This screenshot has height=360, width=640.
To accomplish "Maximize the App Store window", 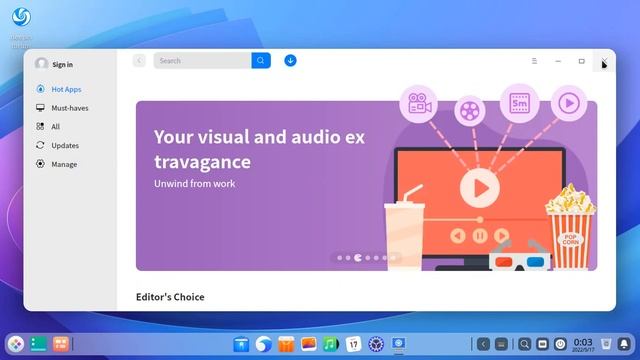I will (x=582, y=61).
